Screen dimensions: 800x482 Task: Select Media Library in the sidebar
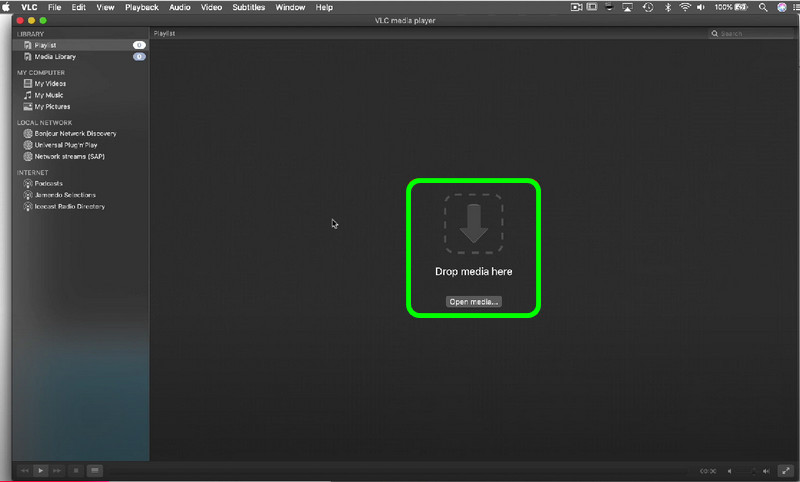point(55,57)
